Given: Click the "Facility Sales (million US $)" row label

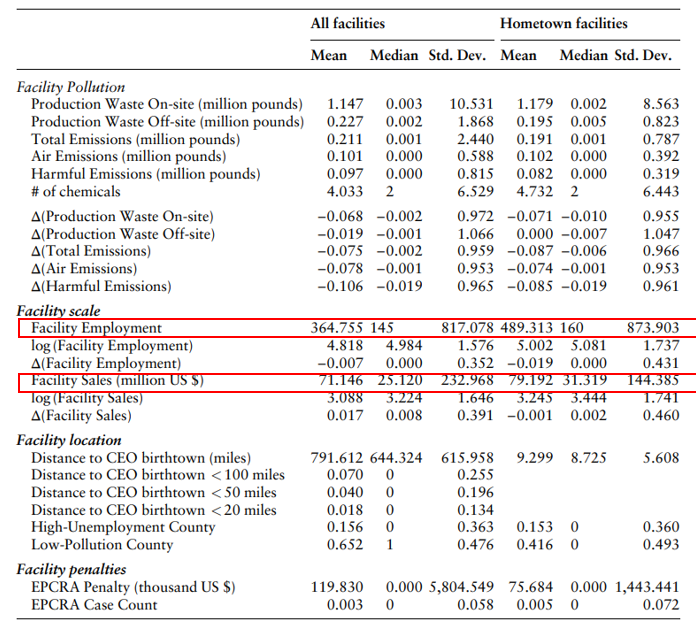Looking at the screenshot, I should pos(117,381).
